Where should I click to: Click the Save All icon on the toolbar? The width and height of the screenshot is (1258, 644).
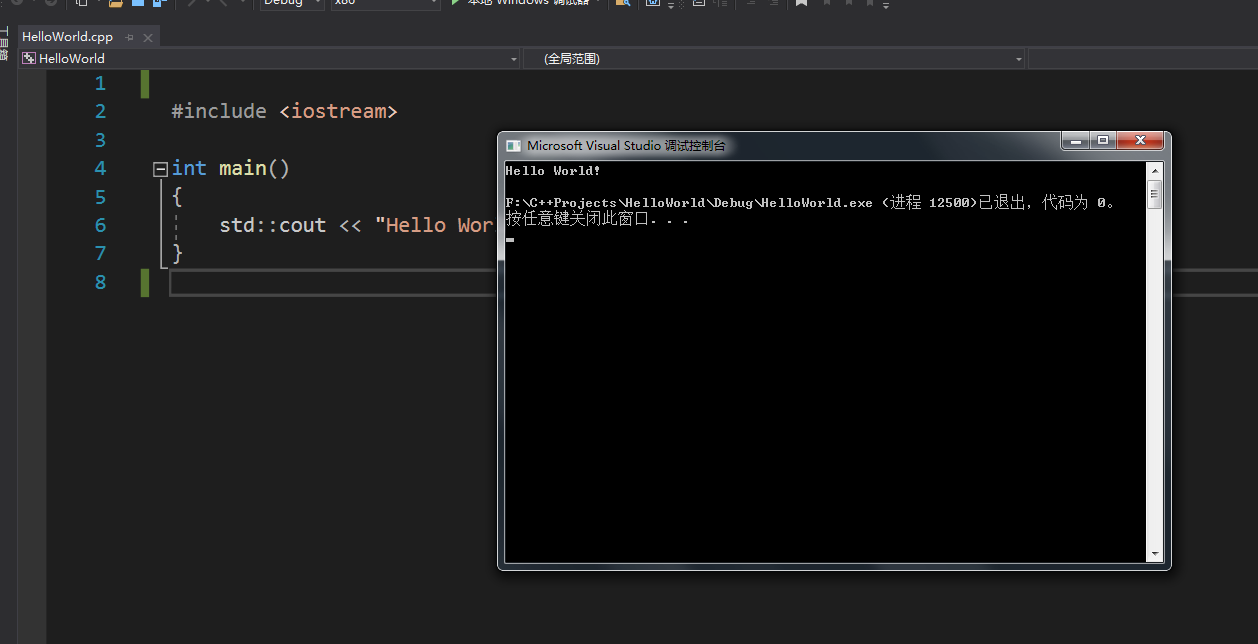(x=158, y=5)
